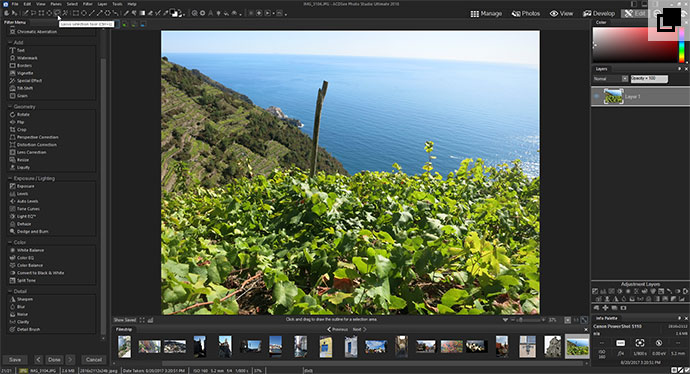This screenshot has width=690, height=374.
Task: Collapse the Add filter group
Action: (10, 42)
